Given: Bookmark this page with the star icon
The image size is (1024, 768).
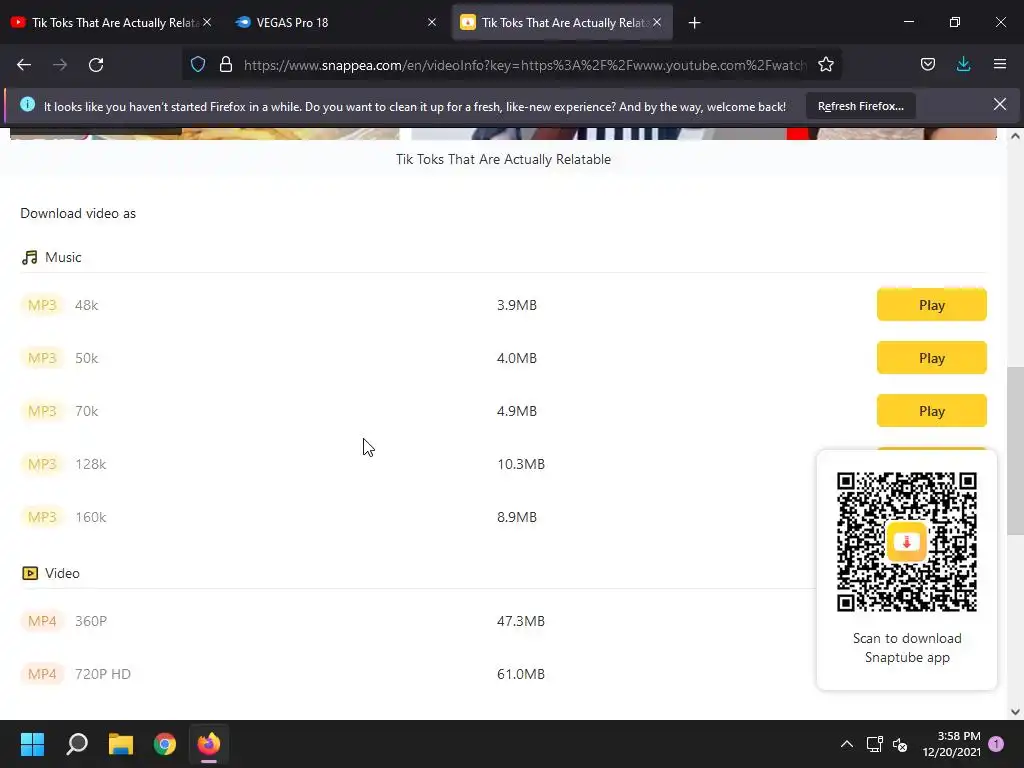Looking at the screenshot, I should pos(826,65).
